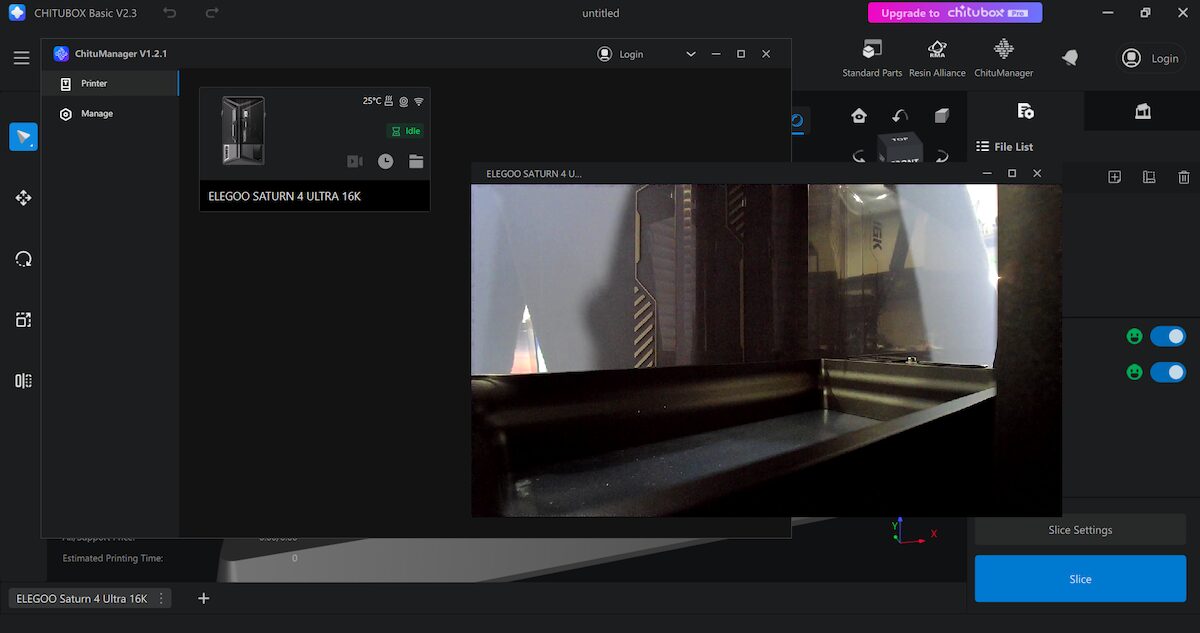Open the file settings tab in right panel
1200x633 pixels.
[x=1025, y=111]
